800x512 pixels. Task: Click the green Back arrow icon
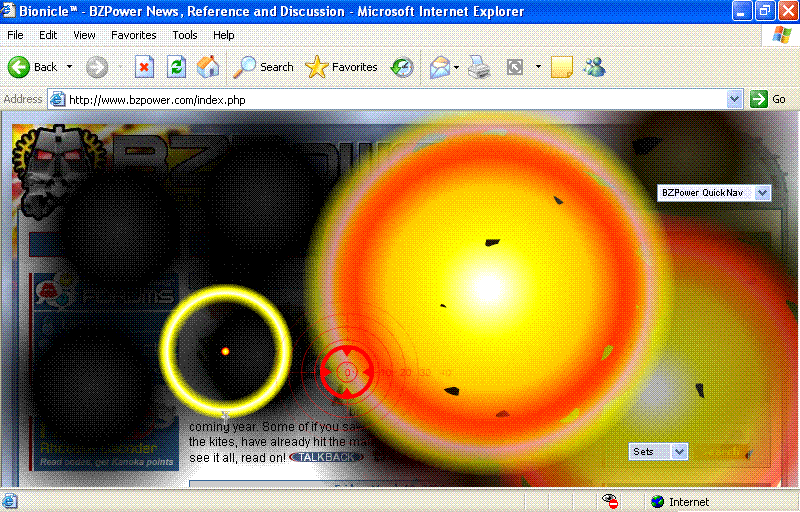coord(19,67)
